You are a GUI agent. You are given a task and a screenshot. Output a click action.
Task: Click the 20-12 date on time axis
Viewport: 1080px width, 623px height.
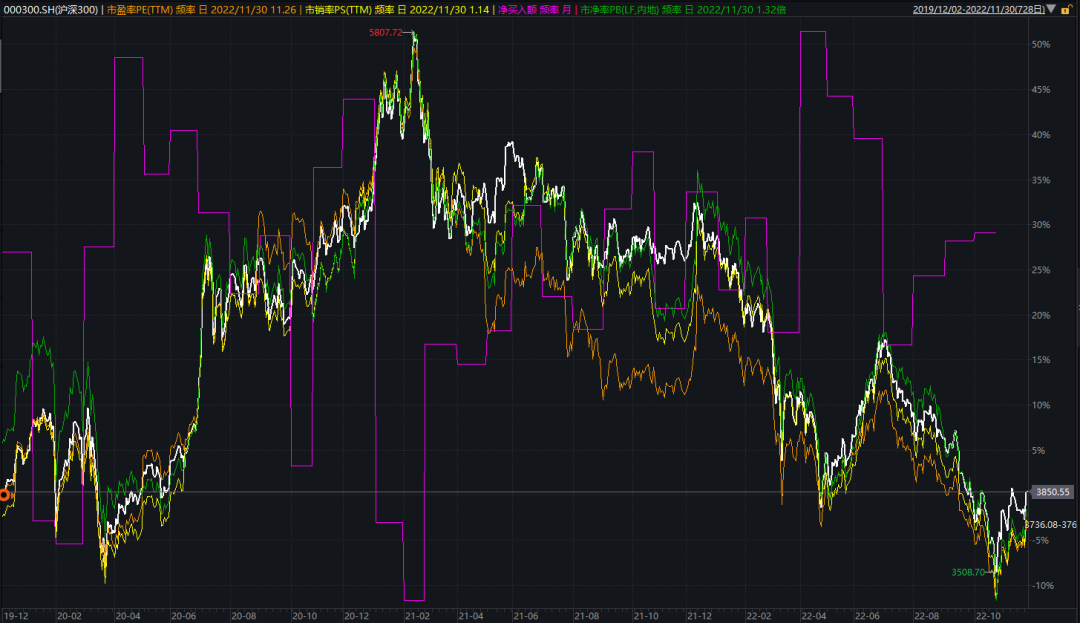[357, 616]
